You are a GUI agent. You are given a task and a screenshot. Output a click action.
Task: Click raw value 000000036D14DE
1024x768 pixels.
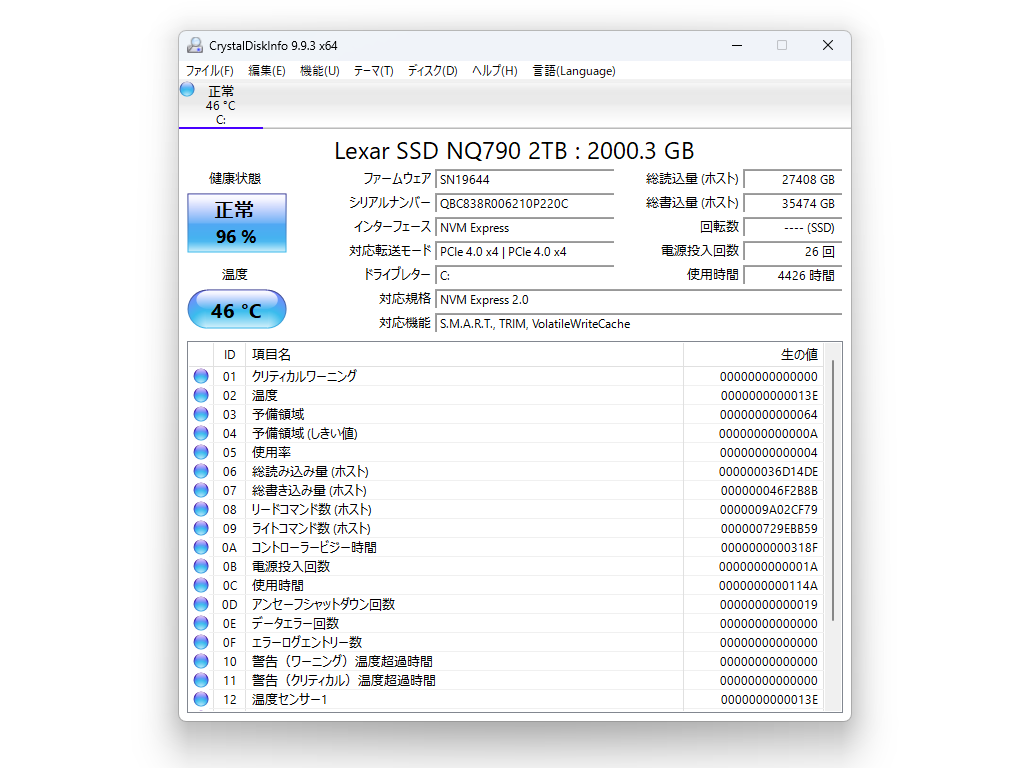[768, 471]
